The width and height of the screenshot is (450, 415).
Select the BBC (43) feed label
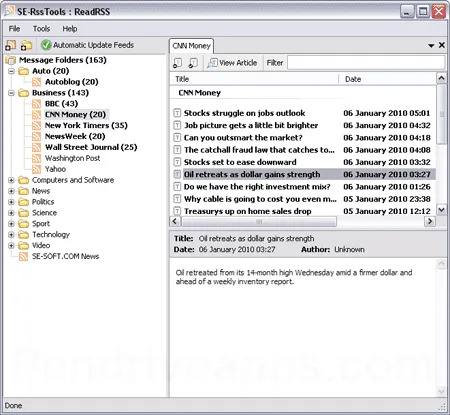(61, 104)
